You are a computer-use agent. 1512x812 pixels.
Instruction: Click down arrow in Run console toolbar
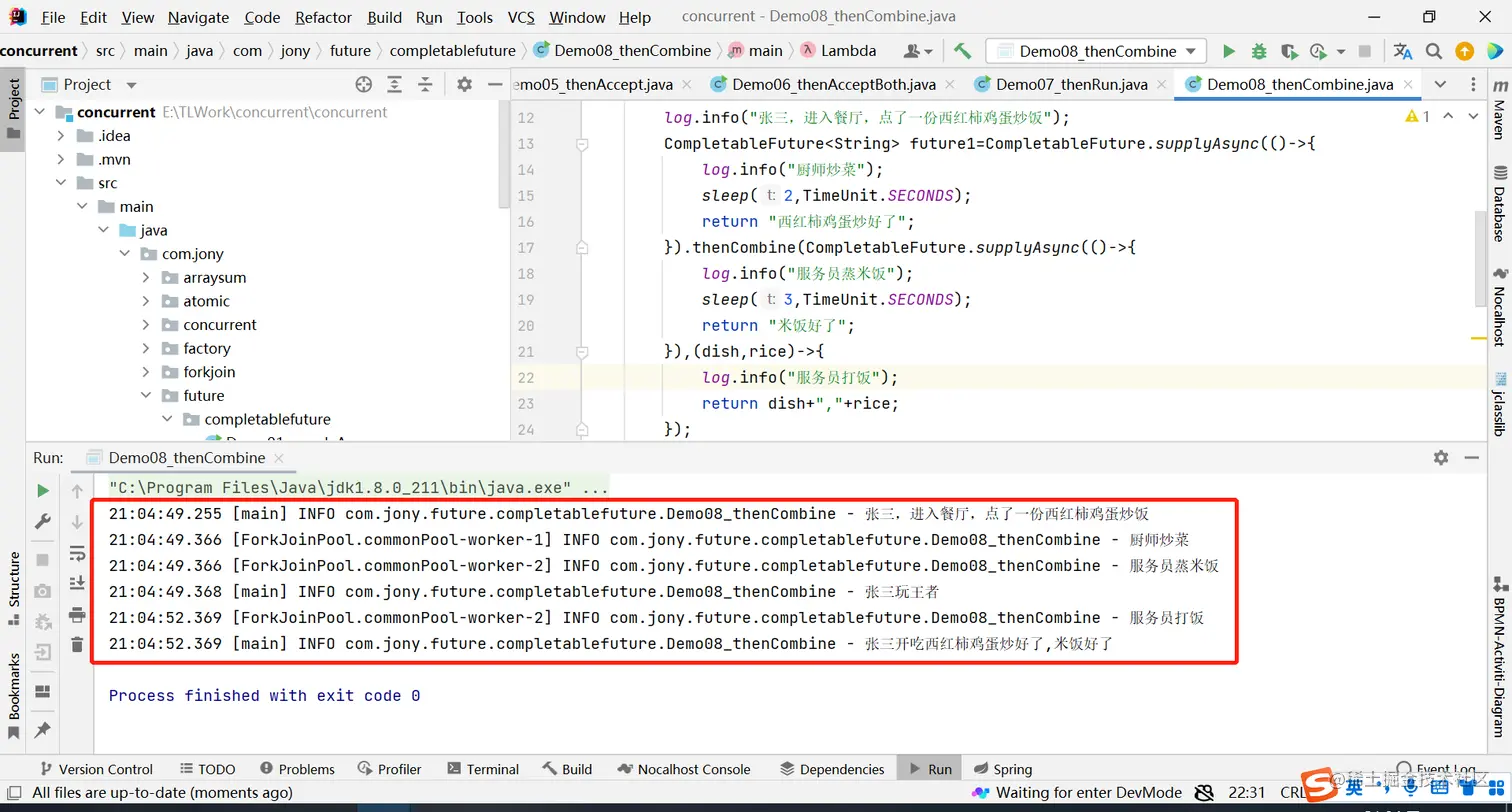coord(77,521)
